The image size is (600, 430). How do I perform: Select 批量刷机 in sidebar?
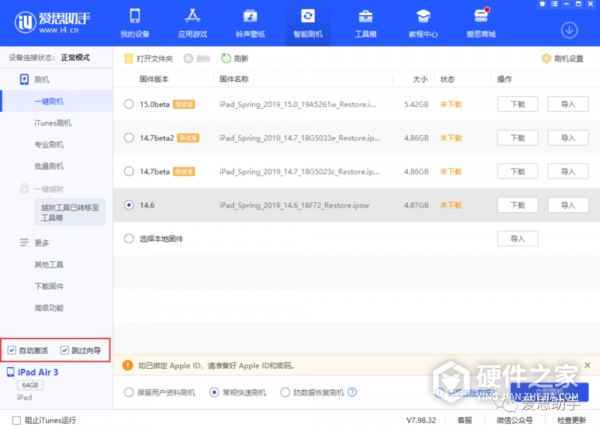click(49, 166)
